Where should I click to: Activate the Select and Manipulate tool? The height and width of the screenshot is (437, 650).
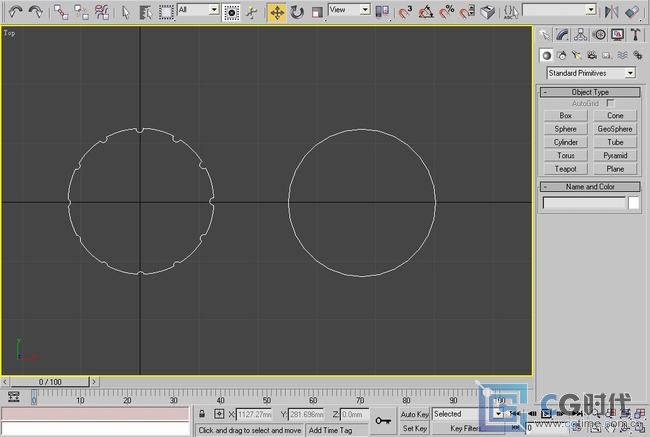[x=252, y=13]
